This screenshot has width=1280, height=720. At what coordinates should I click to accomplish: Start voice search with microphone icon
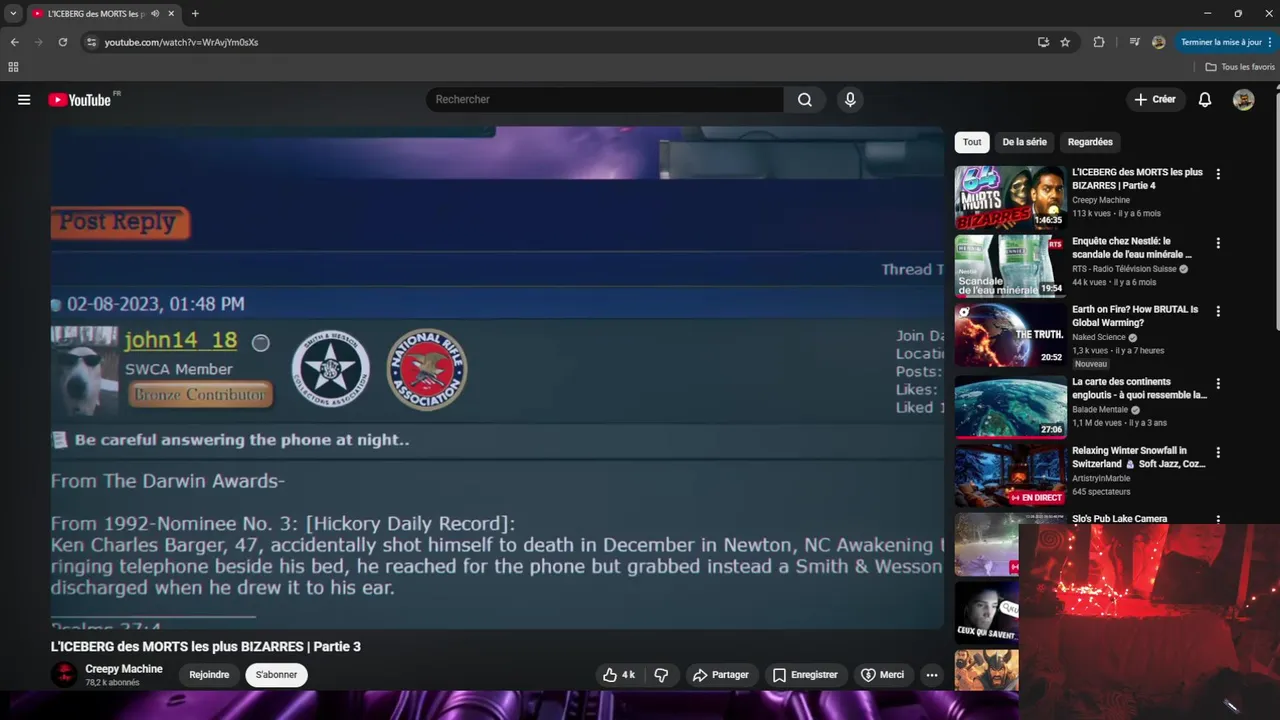point(850,99)
